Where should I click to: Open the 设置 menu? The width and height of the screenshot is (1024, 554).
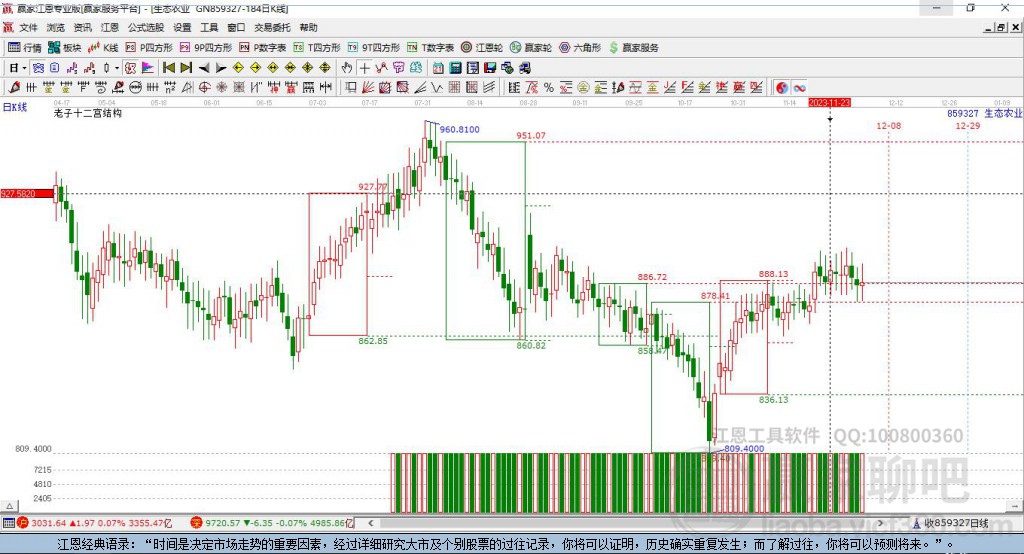coord(182,27)
